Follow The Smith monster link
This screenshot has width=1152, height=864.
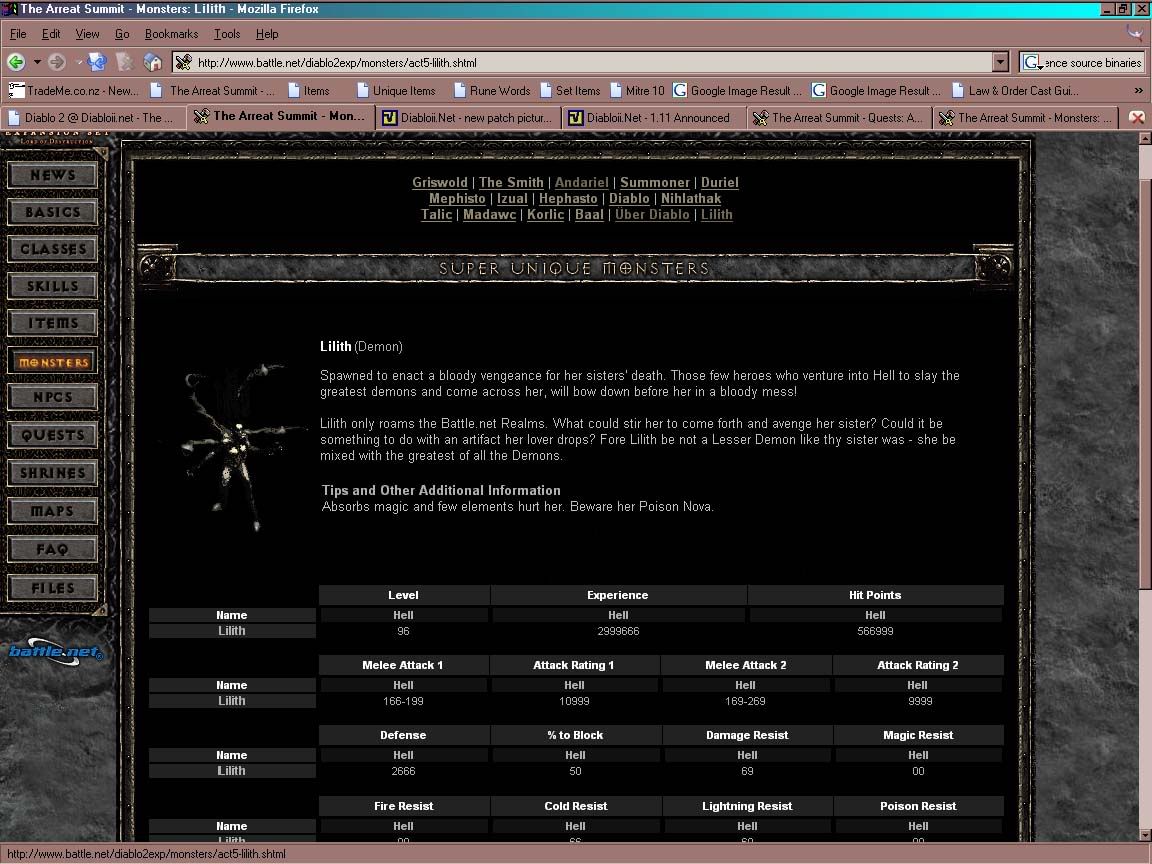[511, 182]
